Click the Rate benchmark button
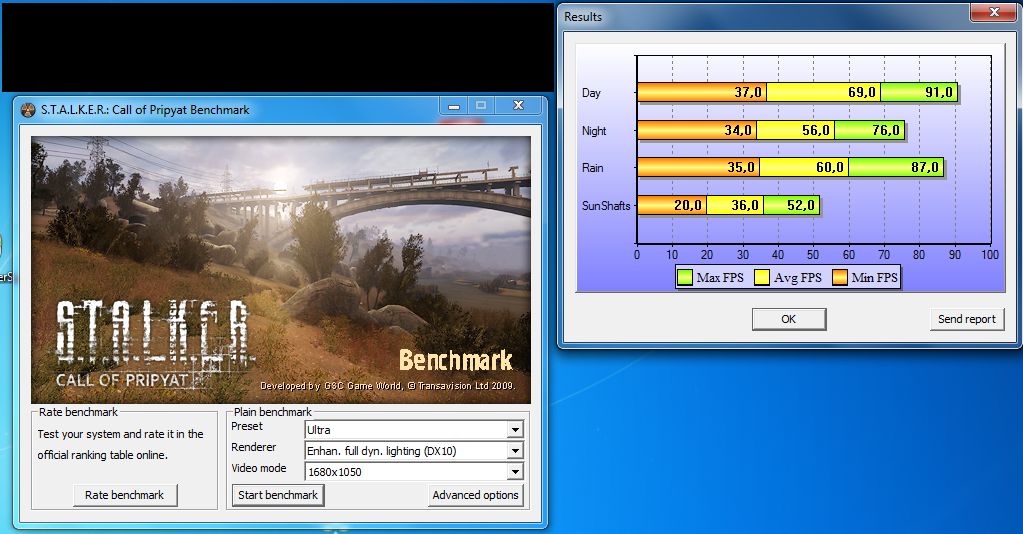The height and width of the screenshot is (534, 1023). pyautogui.click(x=125, y=495)
